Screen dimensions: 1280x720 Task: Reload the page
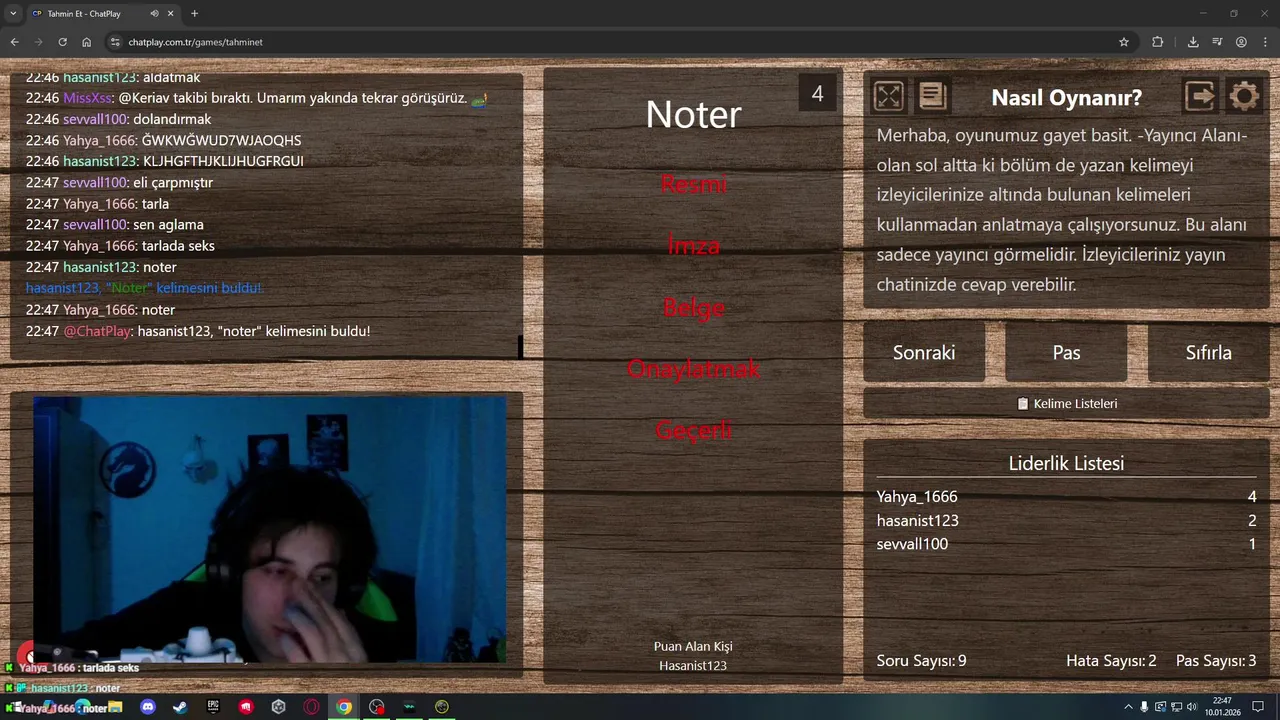(62, 42)
